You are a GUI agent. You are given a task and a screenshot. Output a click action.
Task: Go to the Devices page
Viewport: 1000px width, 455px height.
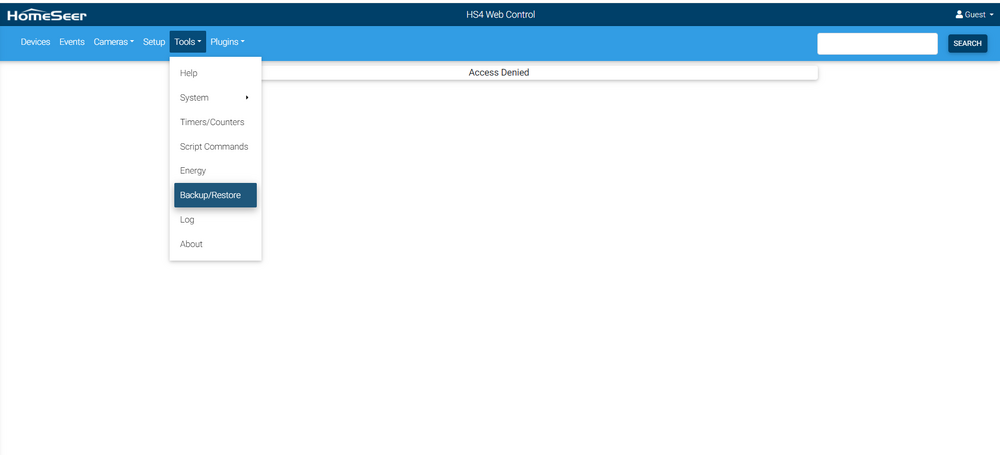point(36,42)
